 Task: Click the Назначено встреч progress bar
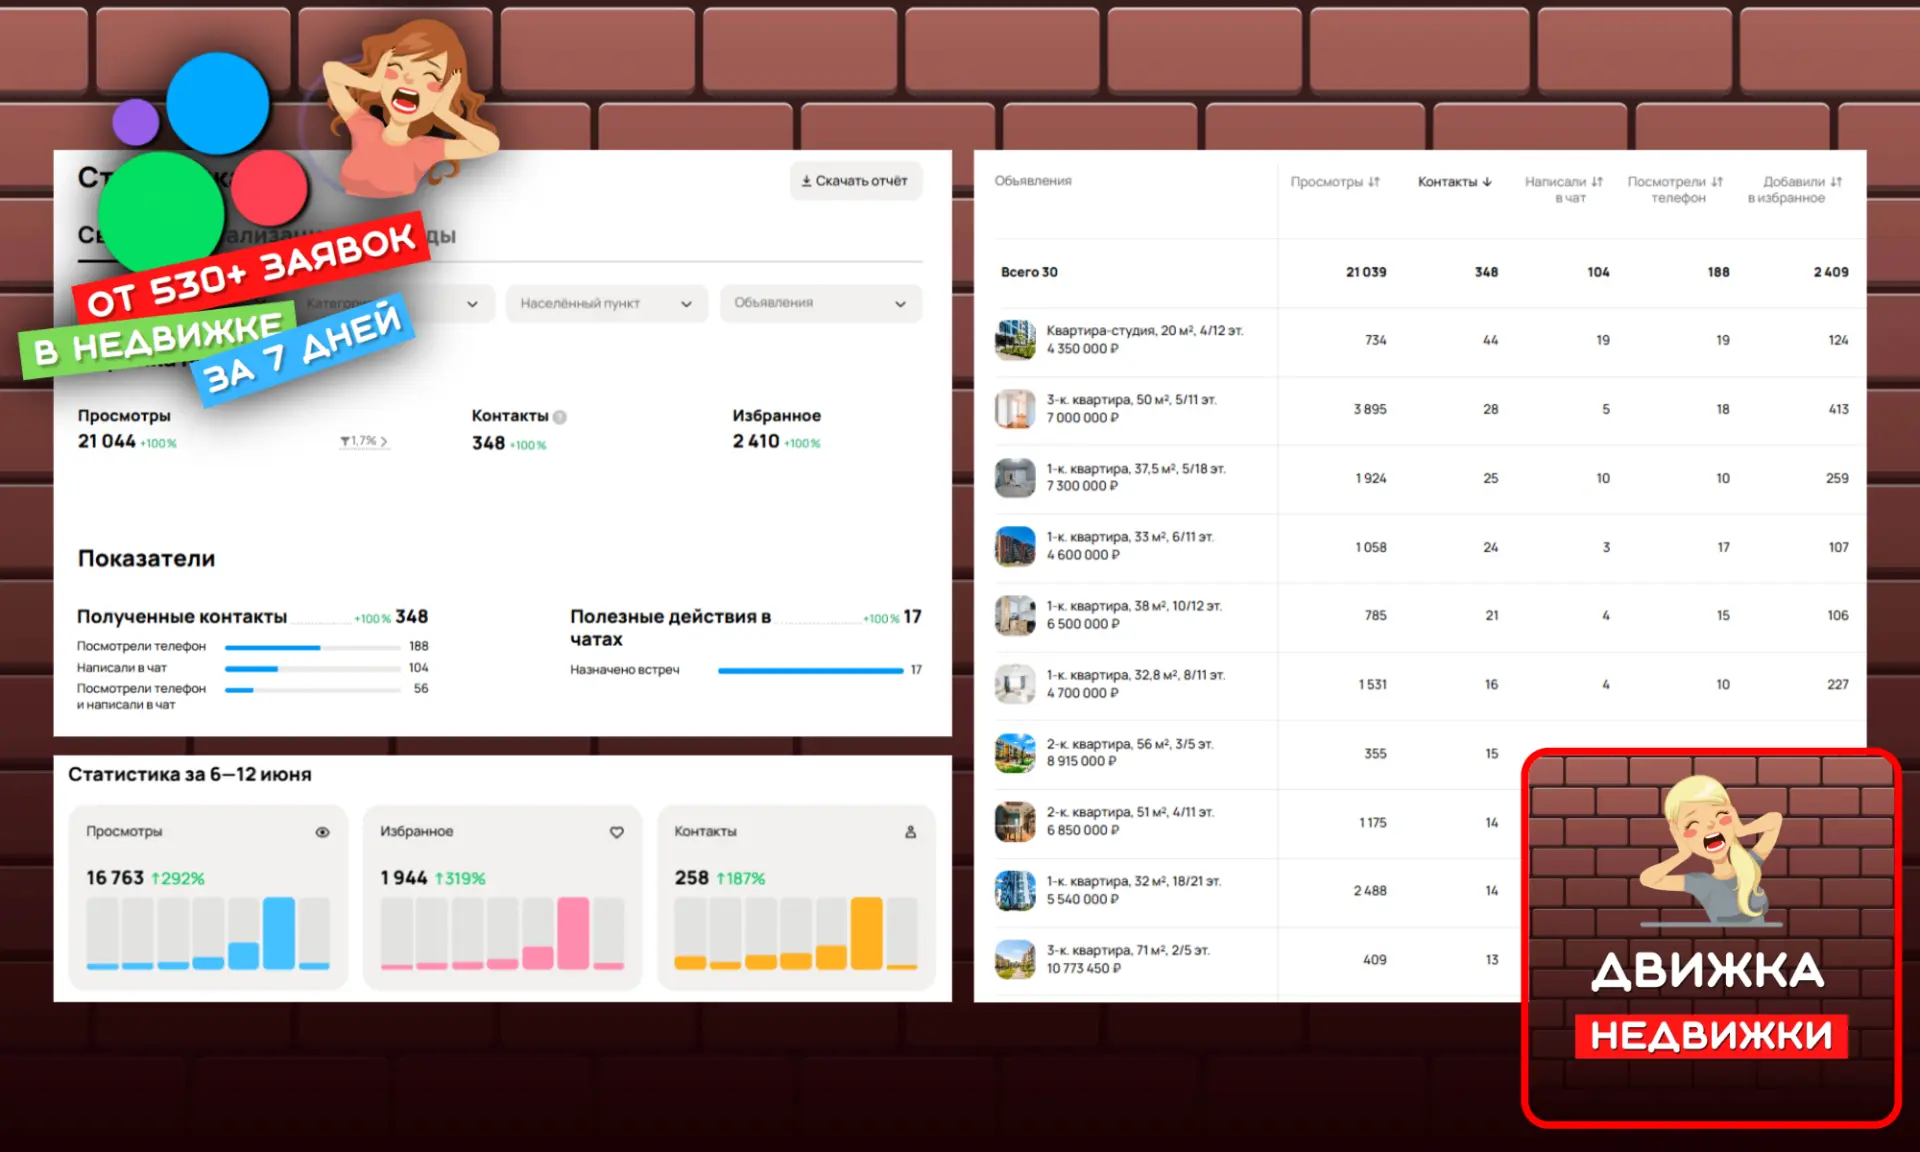click(x=810, y=670)
